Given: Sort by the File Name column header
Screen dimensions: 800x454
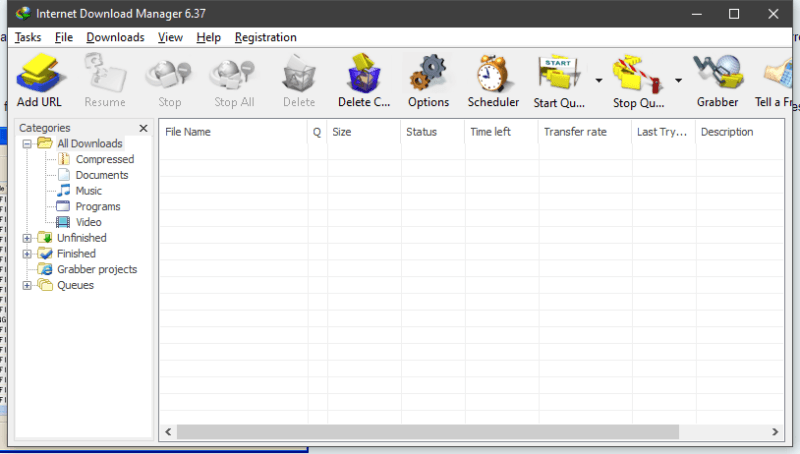Looking at the screenshot, I should point(233,132).
